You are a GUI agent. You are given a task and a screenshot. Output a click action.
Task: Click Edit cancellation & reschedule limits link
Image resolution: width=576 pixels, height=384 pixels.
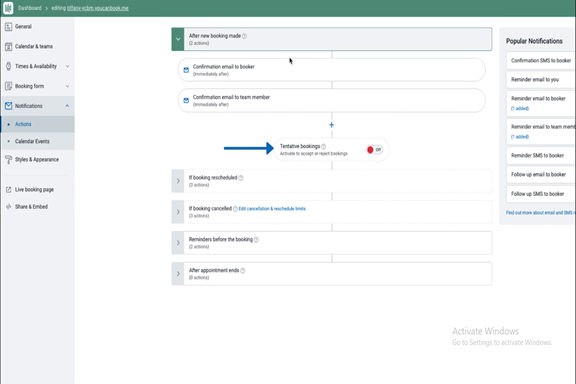tap(272, 209)
